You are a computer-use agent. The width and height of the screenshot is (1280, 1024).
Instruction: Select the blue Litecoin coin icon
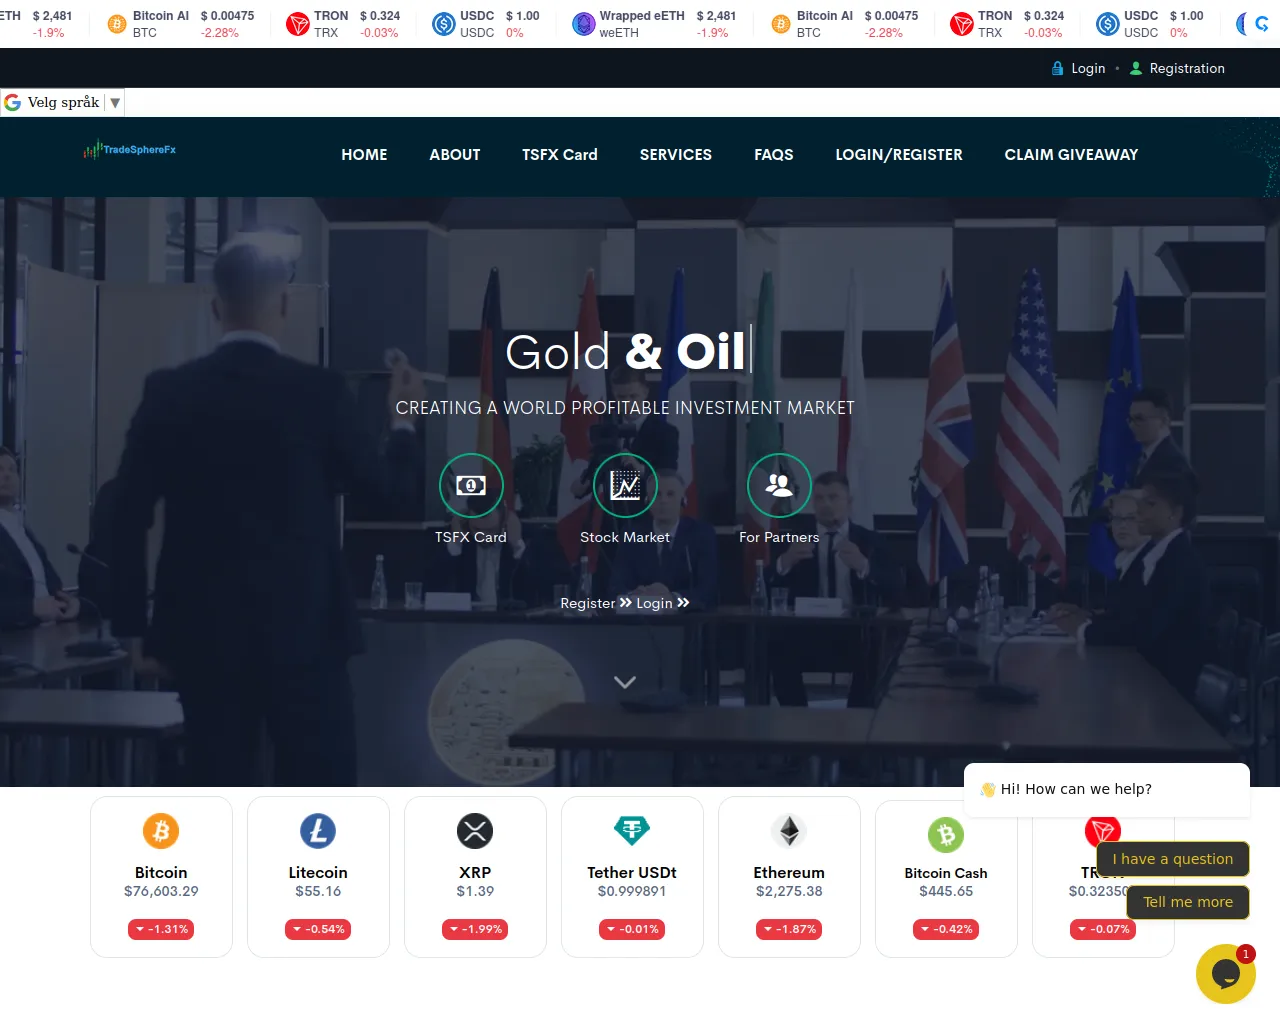tap(318, 831)
